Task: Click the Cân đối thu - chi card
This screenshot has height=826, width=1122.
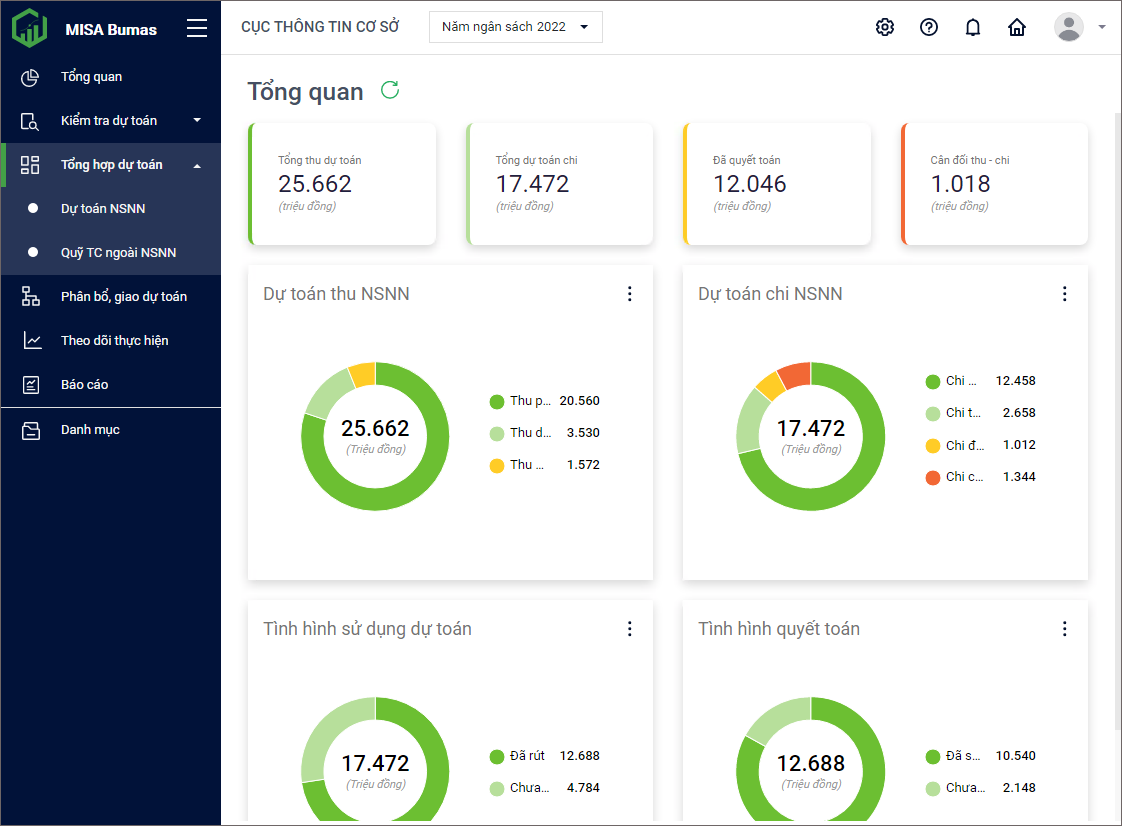Action: tap(994, 184)
